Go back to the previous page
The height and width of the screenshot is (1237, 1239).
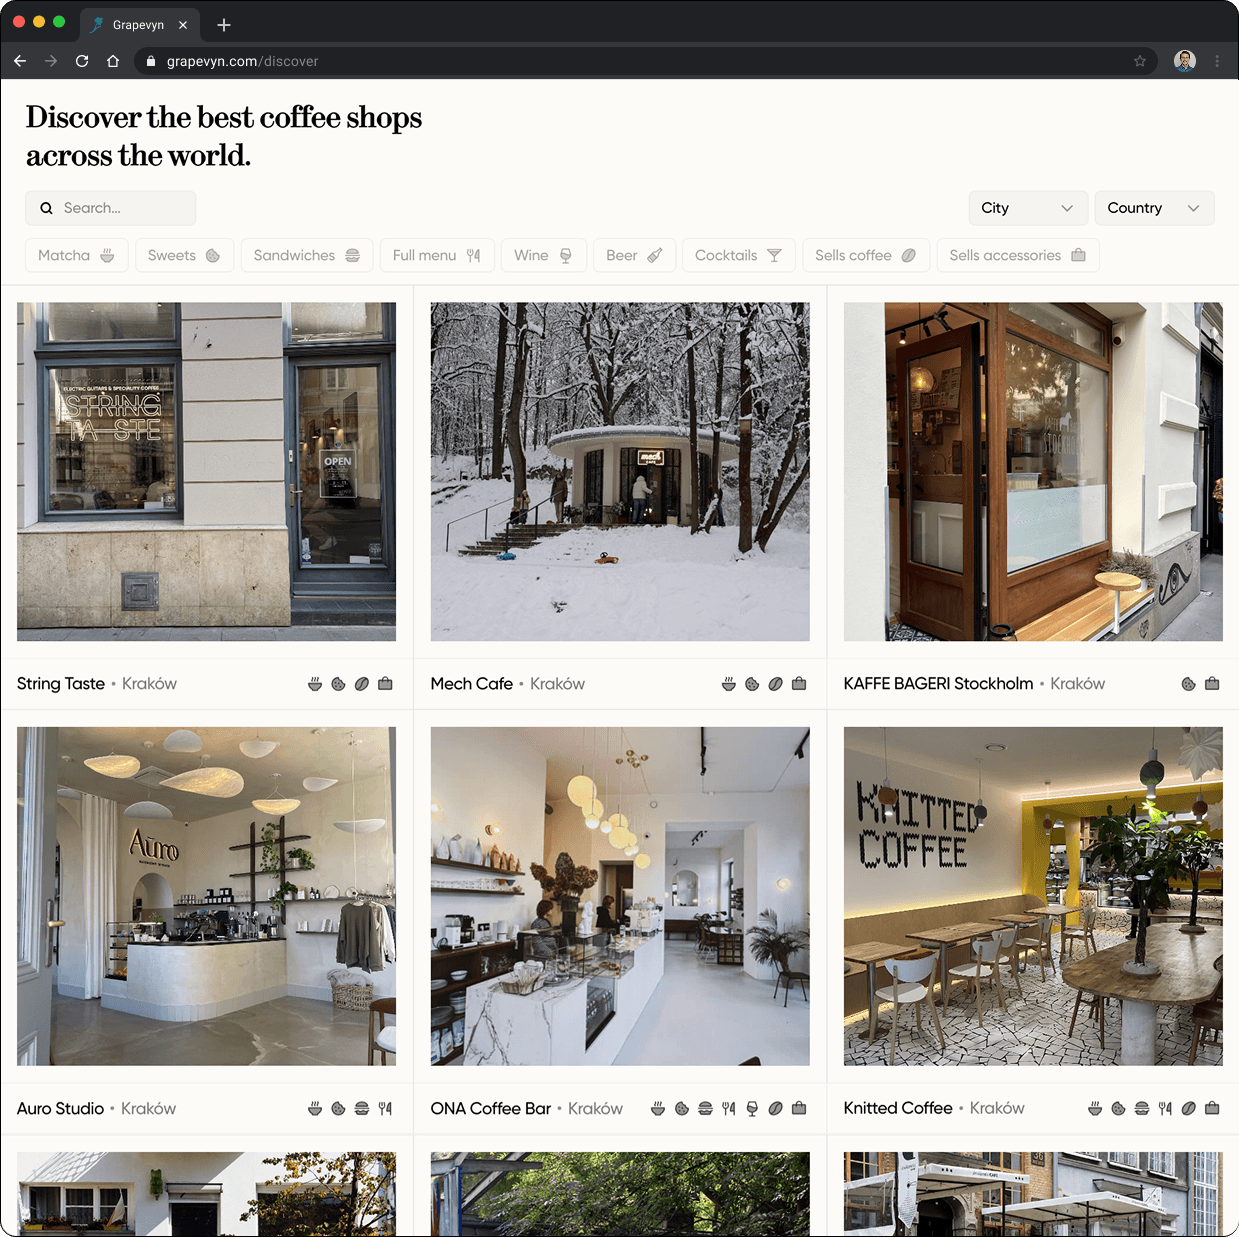point(20,61)
